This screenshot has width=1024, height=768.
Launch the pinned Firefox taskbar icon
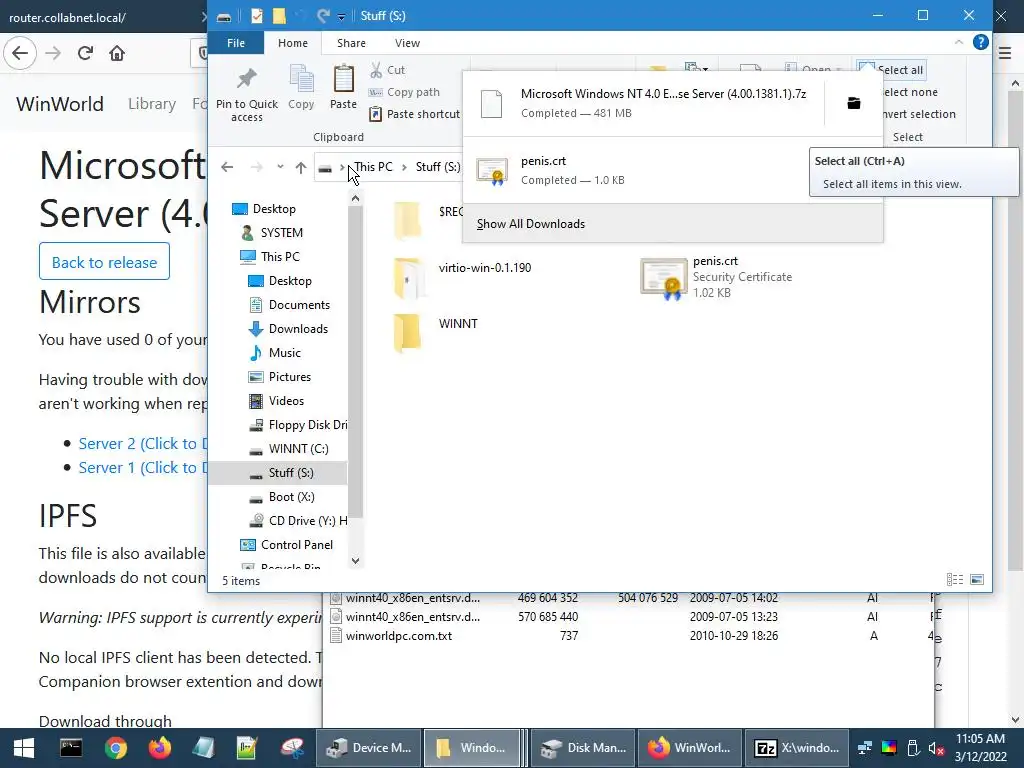pyautogui.click(x=159, y=748)
